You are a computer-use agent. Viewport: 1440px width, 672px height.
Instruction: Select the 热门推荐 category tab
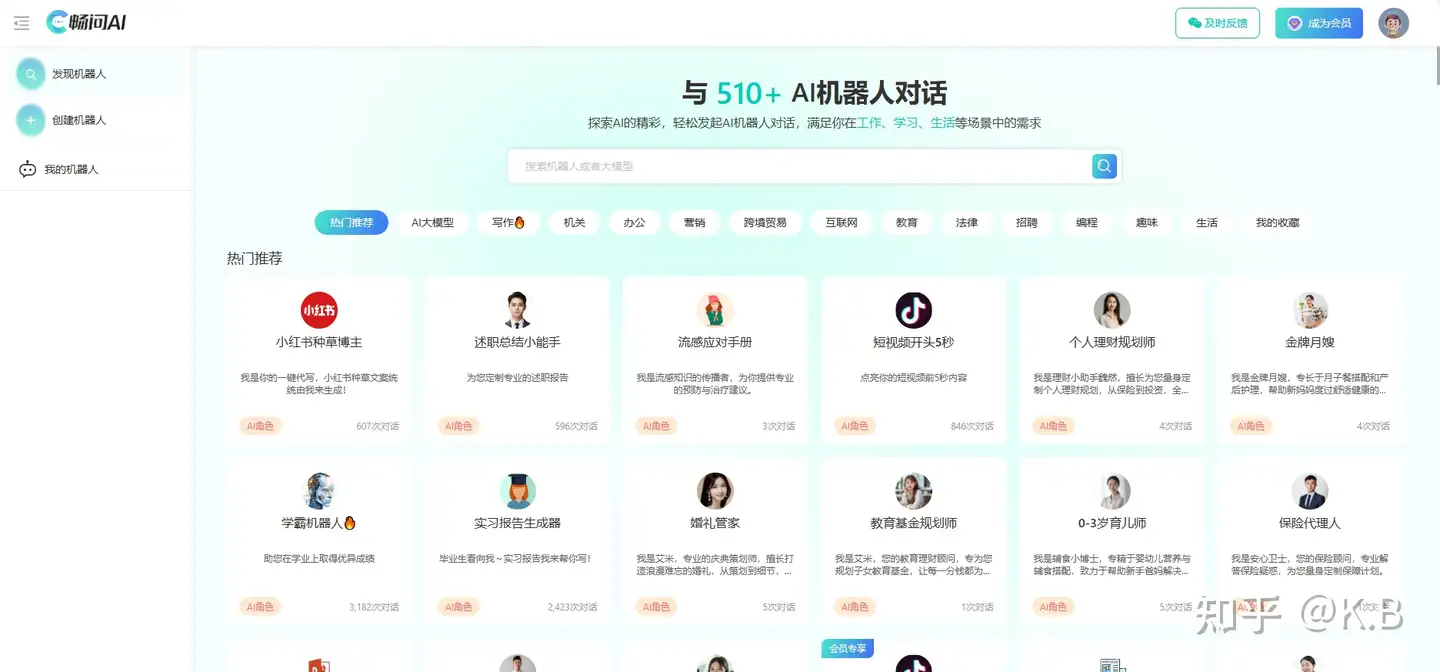point(351,222)
